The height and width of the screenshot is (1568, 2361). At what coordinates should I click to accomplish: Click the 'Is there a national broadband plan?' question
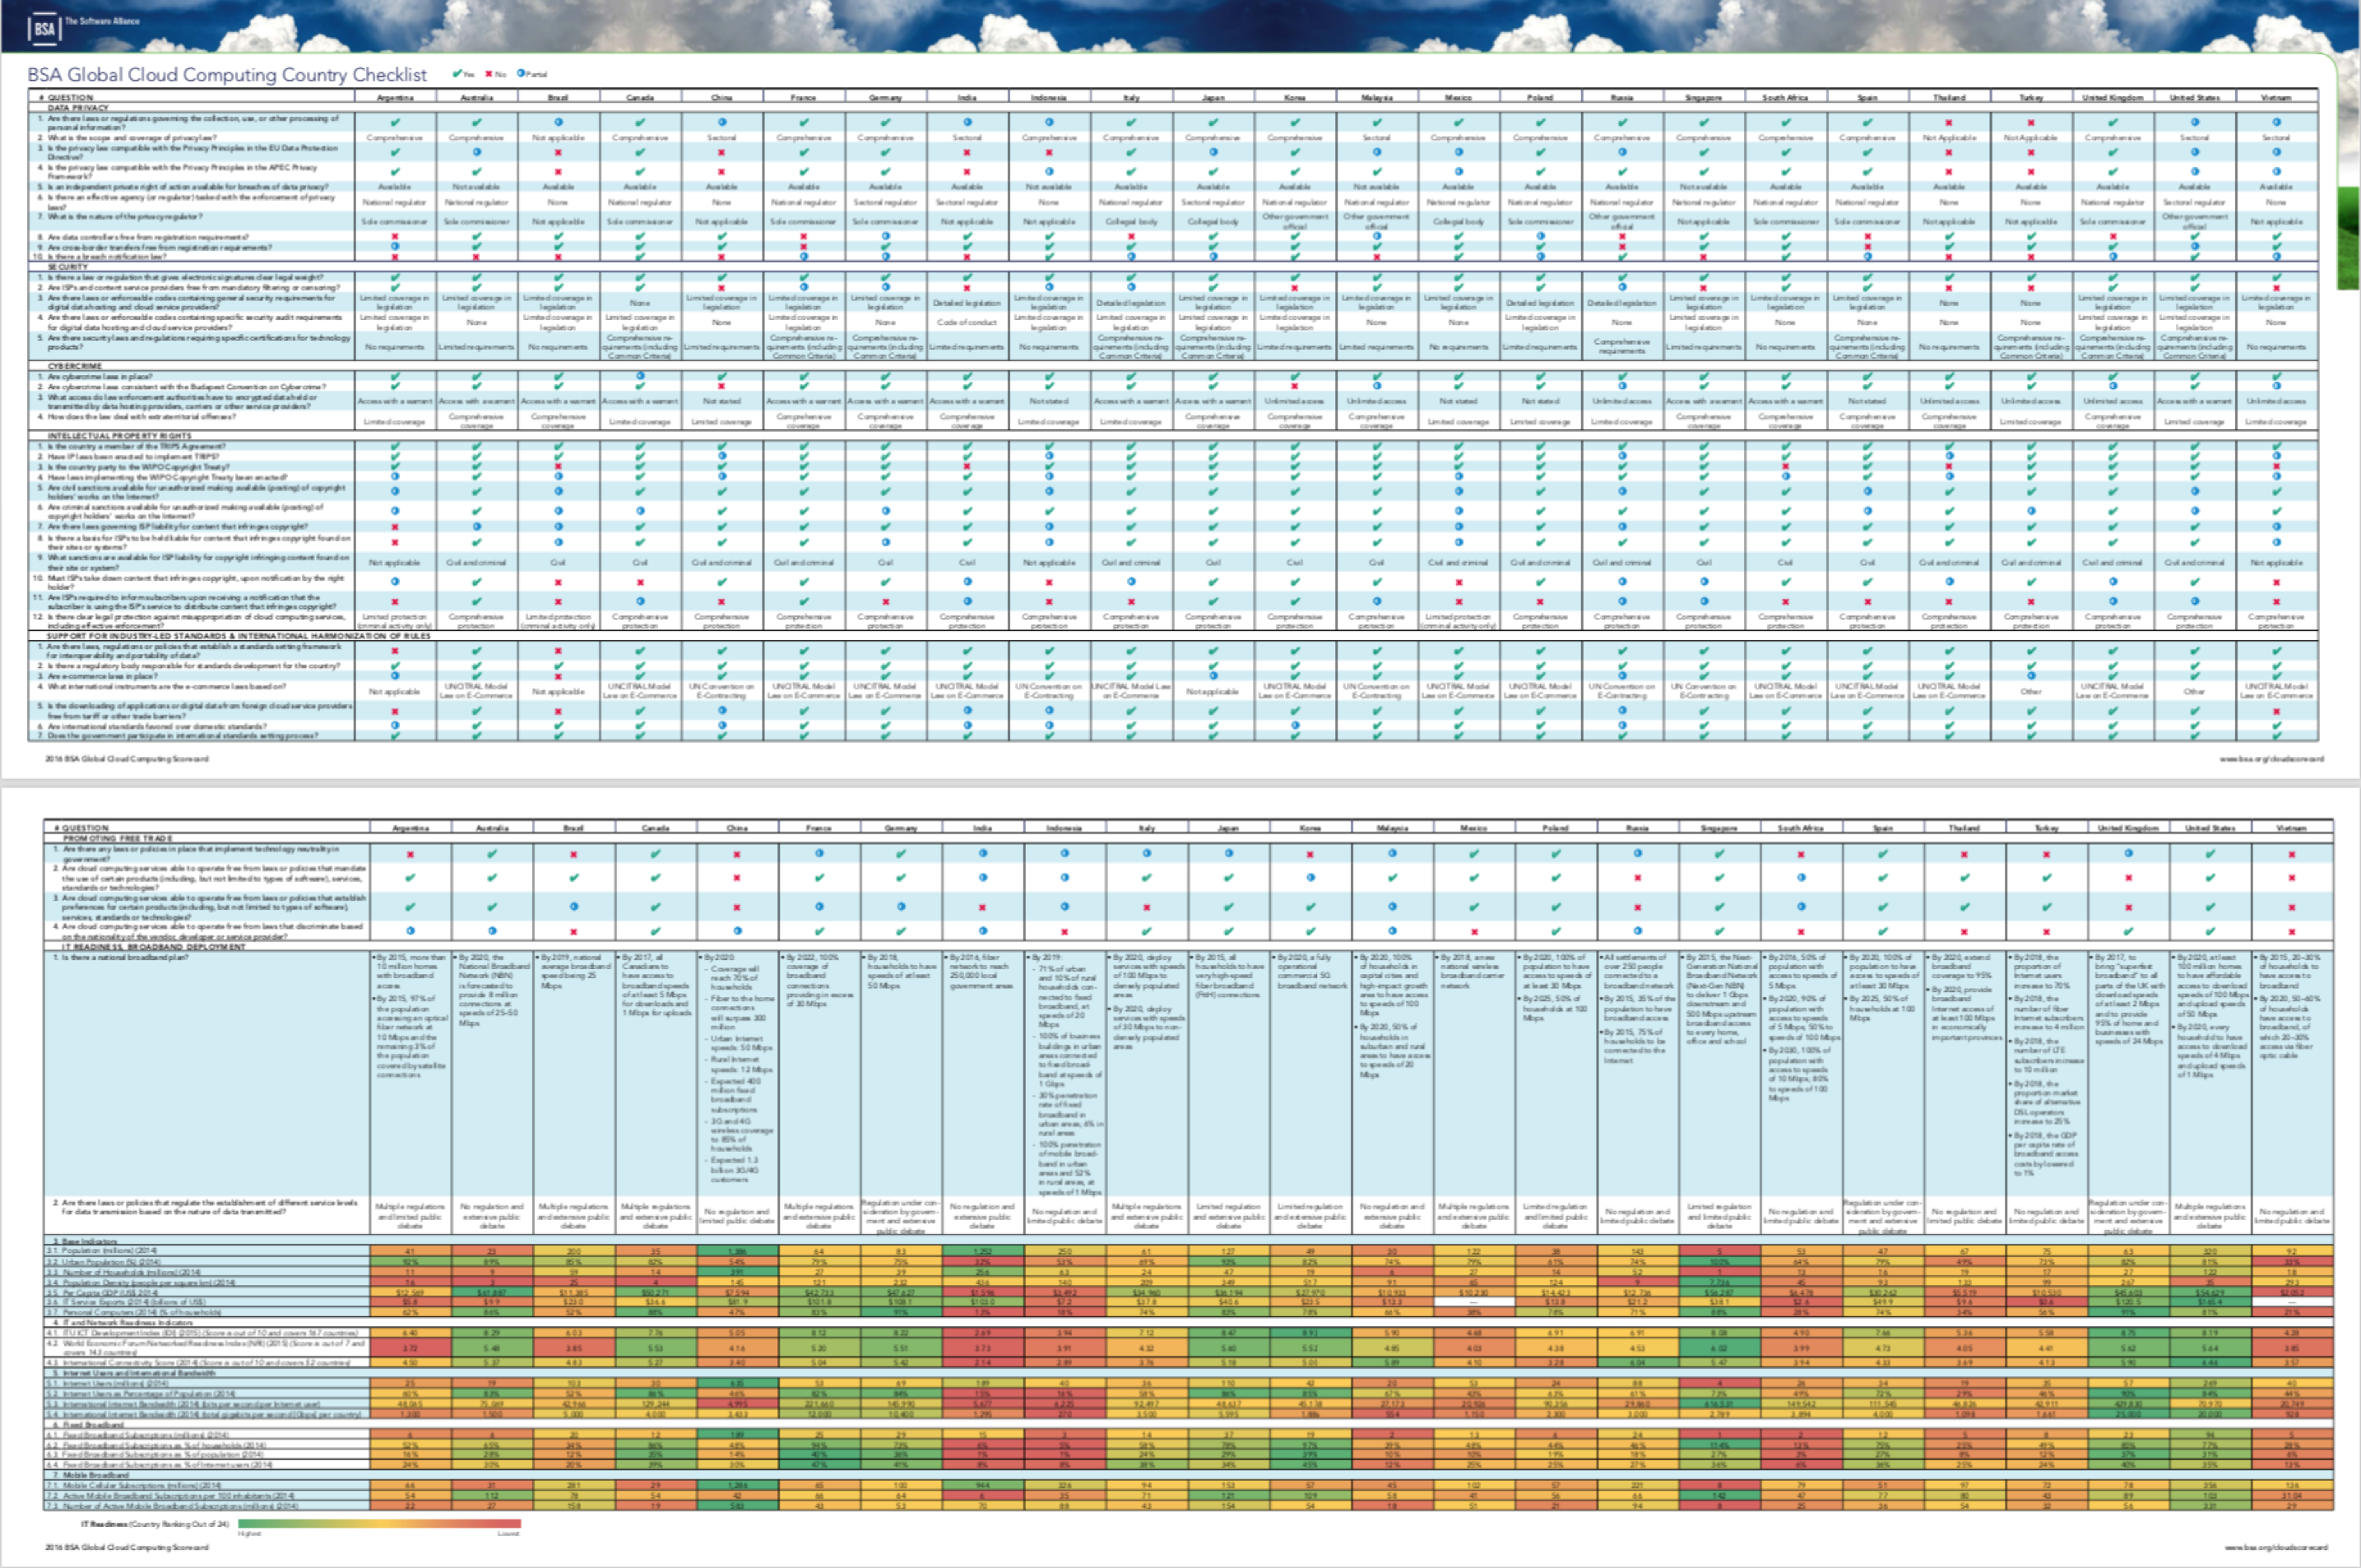click(127, 958)
